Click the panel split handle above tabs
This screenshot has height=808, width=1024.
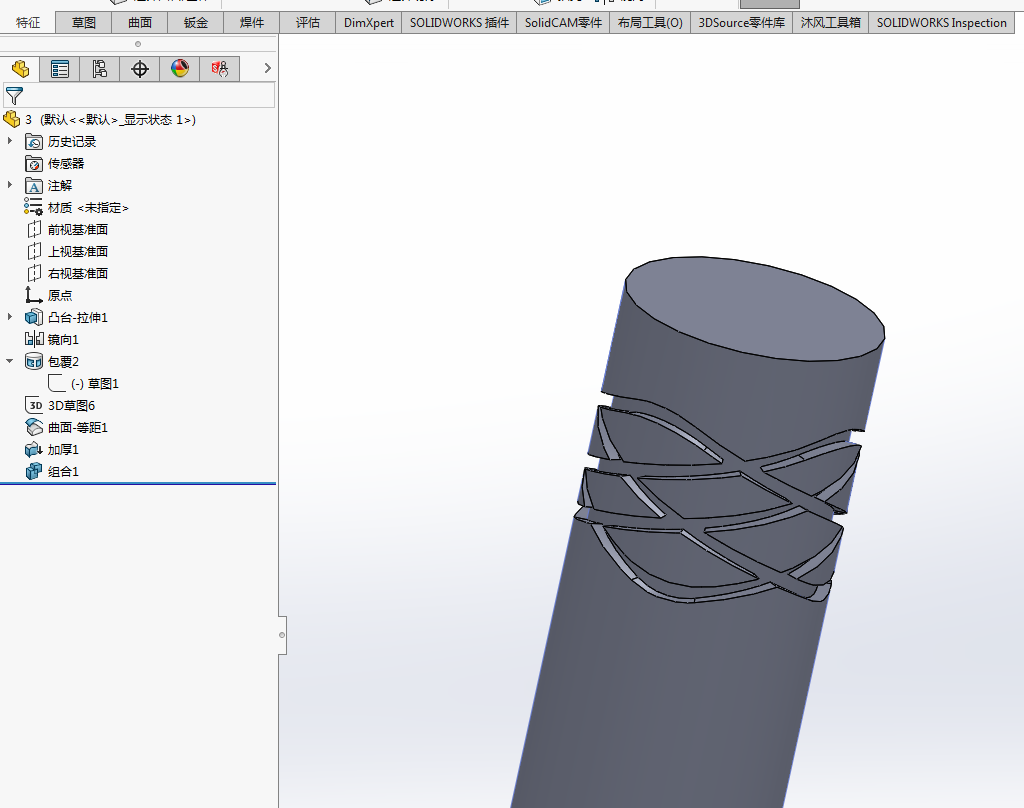pyautogui.click(x=138, y=44)
